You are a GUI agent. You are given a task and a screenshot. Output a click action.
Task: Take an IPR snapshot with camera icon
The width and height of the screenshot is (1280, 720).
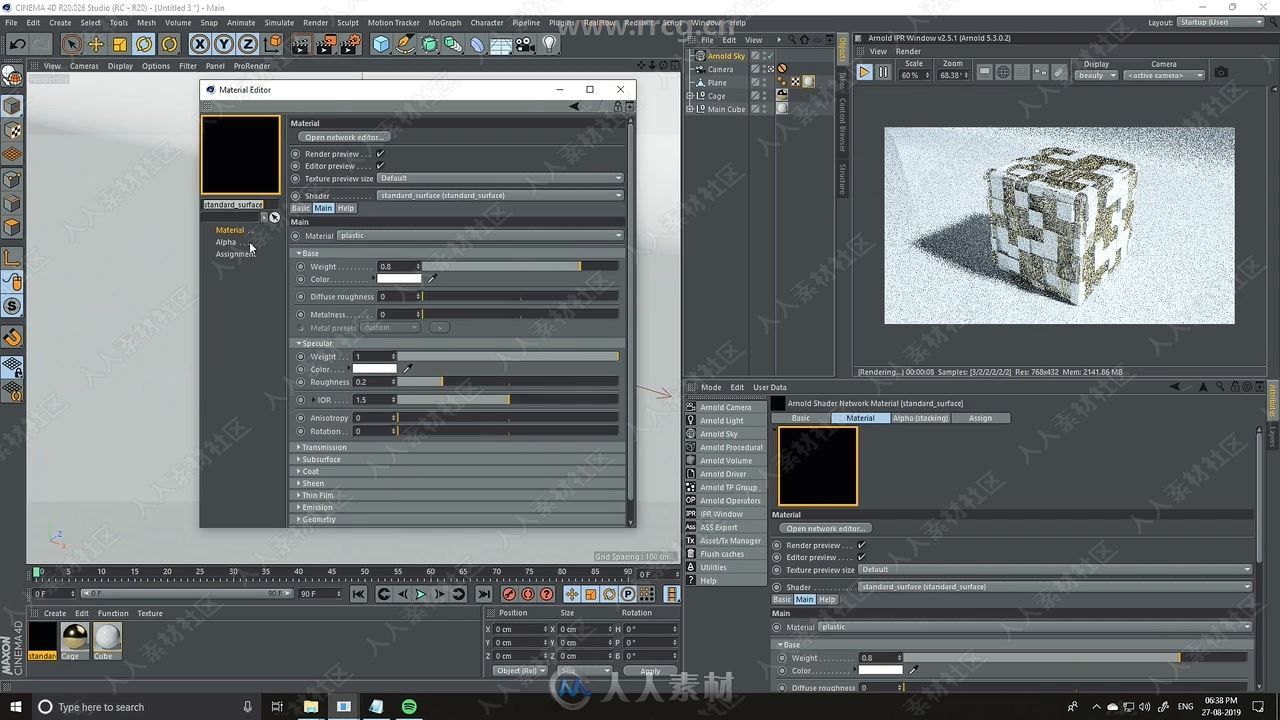pos(1221,72)
